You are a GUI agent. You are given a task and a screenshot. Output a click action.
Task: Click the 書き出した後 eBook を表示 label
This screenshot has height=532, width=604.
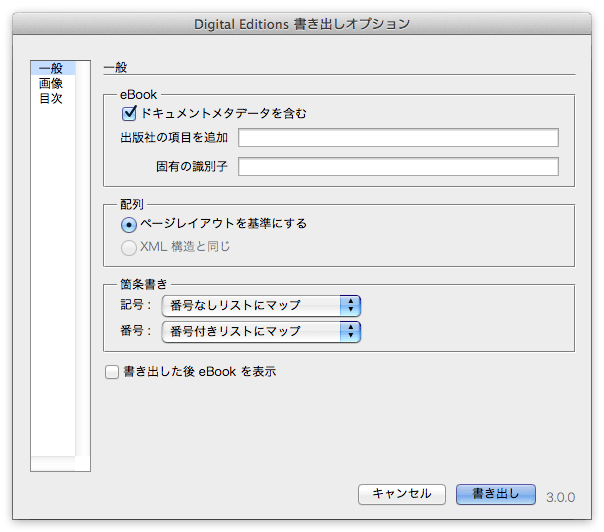coord(200,372)
